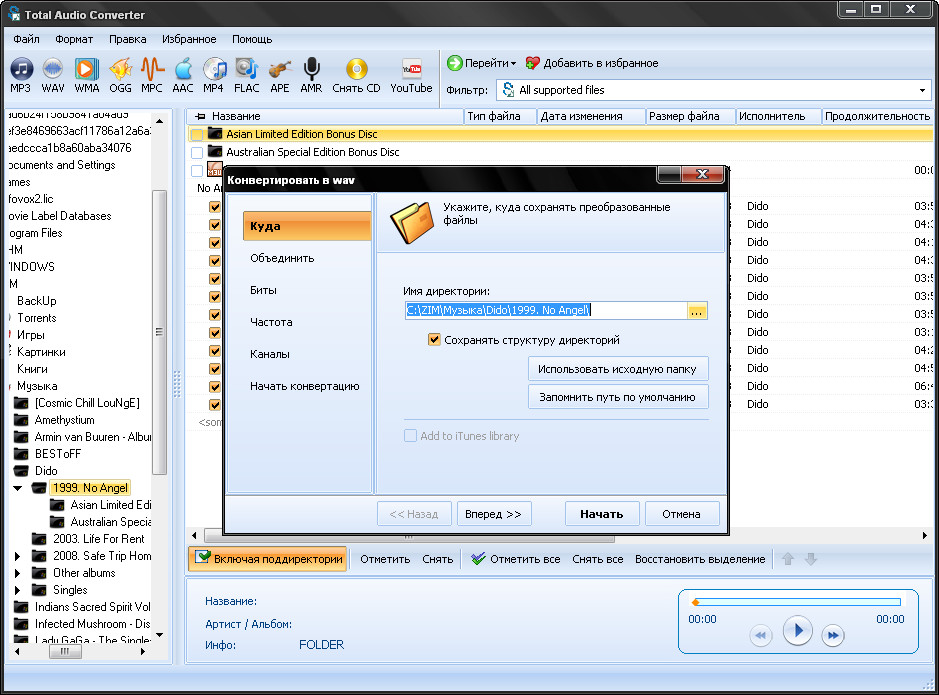The width and height of the screenshot is (939, 695).
Task: Select the AMR microphone icon
Action: click(x=311, y=70)
